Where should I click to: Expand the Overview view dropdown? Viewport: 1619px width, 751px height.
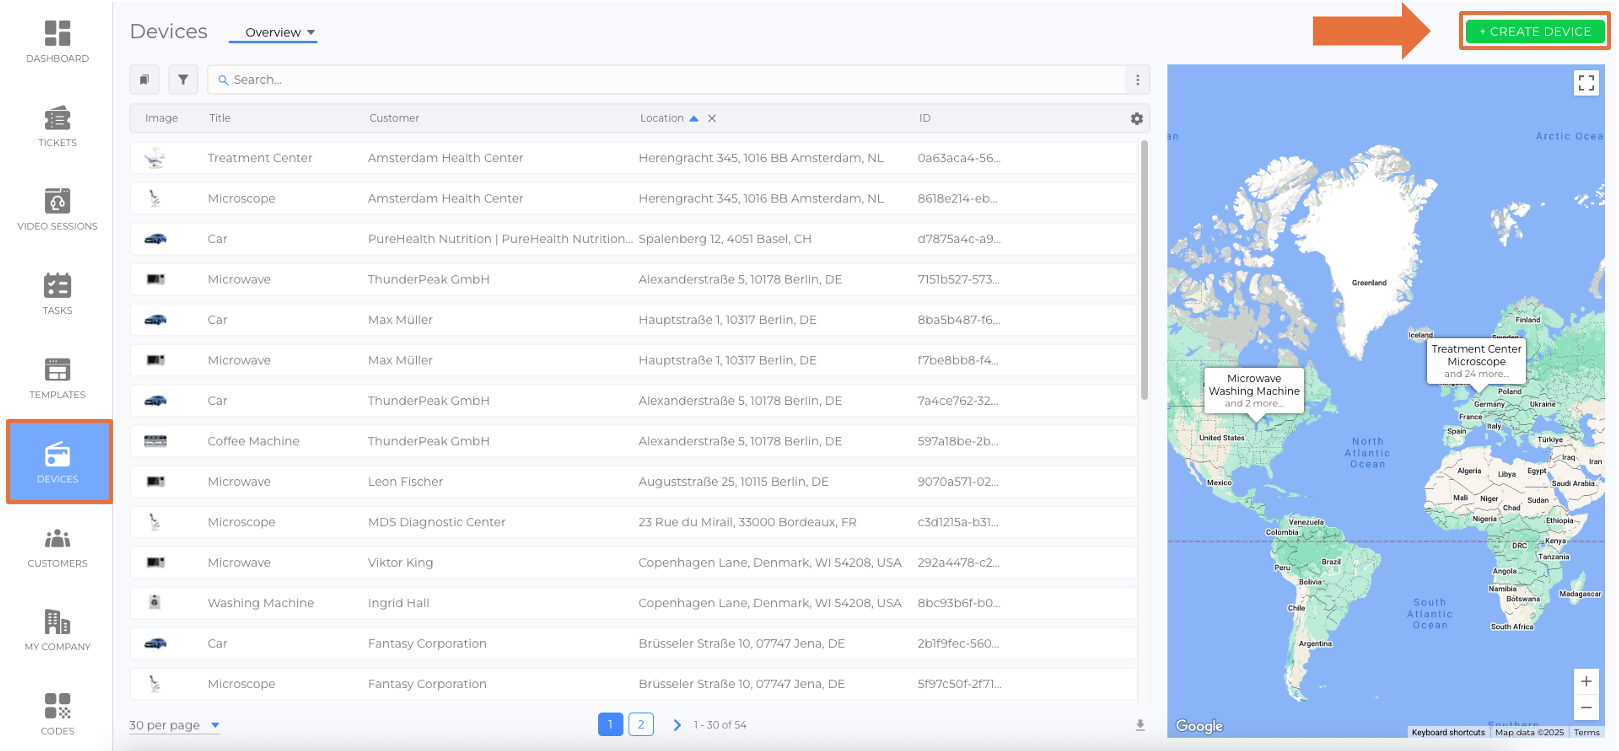pos(280,33)
